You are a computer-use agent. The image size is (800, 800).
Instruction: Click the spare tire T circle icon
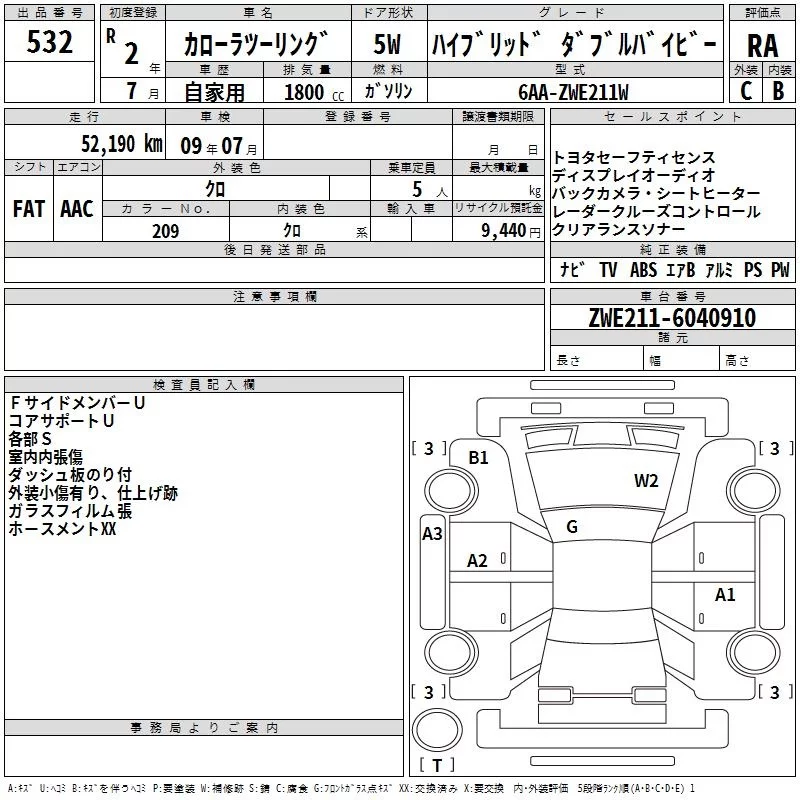(x=437, y=729)
